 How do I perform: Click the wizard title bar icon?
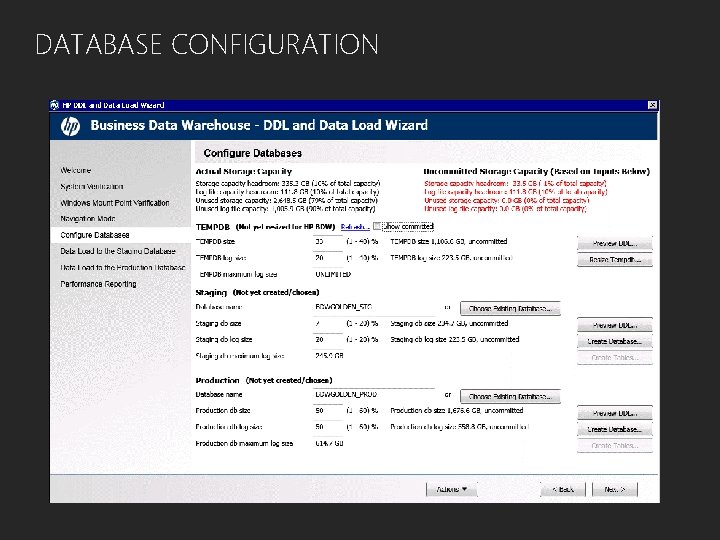coord(55,105)
